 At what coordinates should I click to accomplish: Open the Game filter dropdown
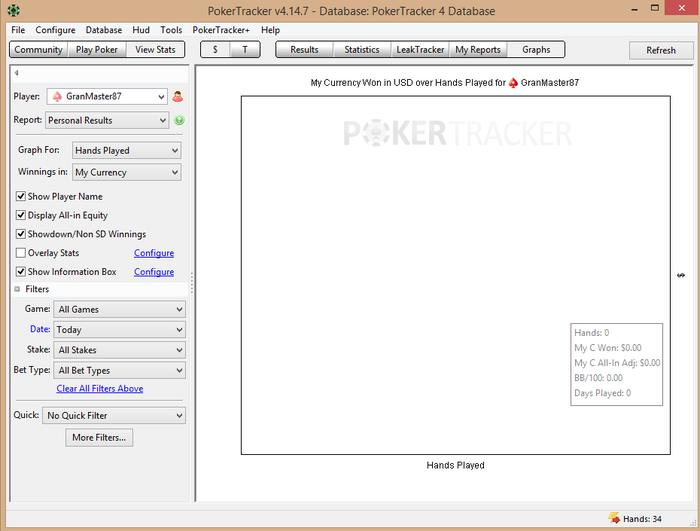pyautogui.click(x=119, y=309)
